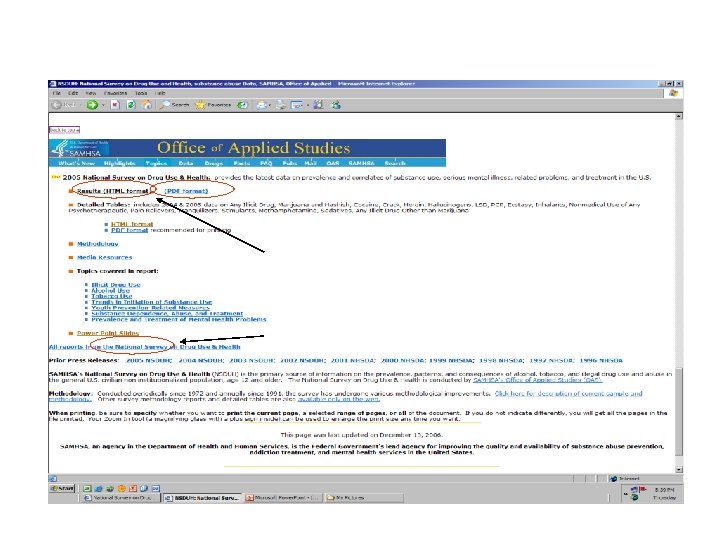720x540 pixels.
Task: Click the taskbar clock showing Thursday
Action: coord(665,494)
